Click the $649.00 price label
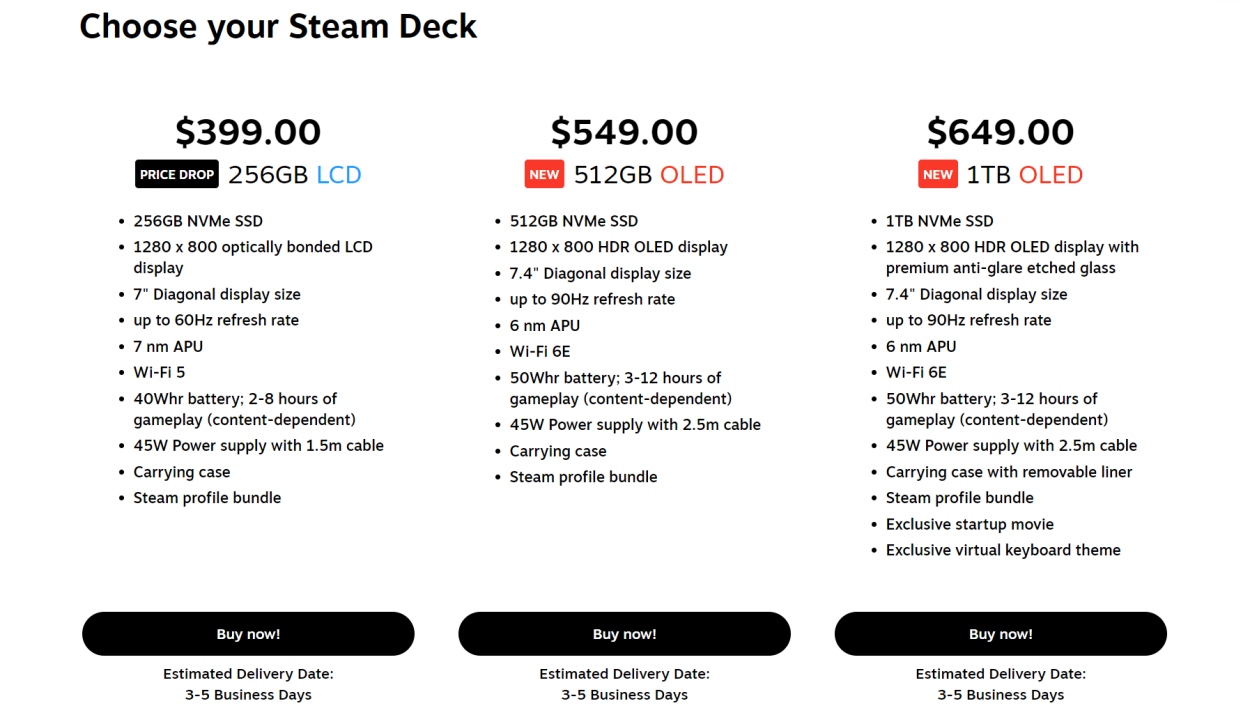1250x708 pixels. [1000, 131]
